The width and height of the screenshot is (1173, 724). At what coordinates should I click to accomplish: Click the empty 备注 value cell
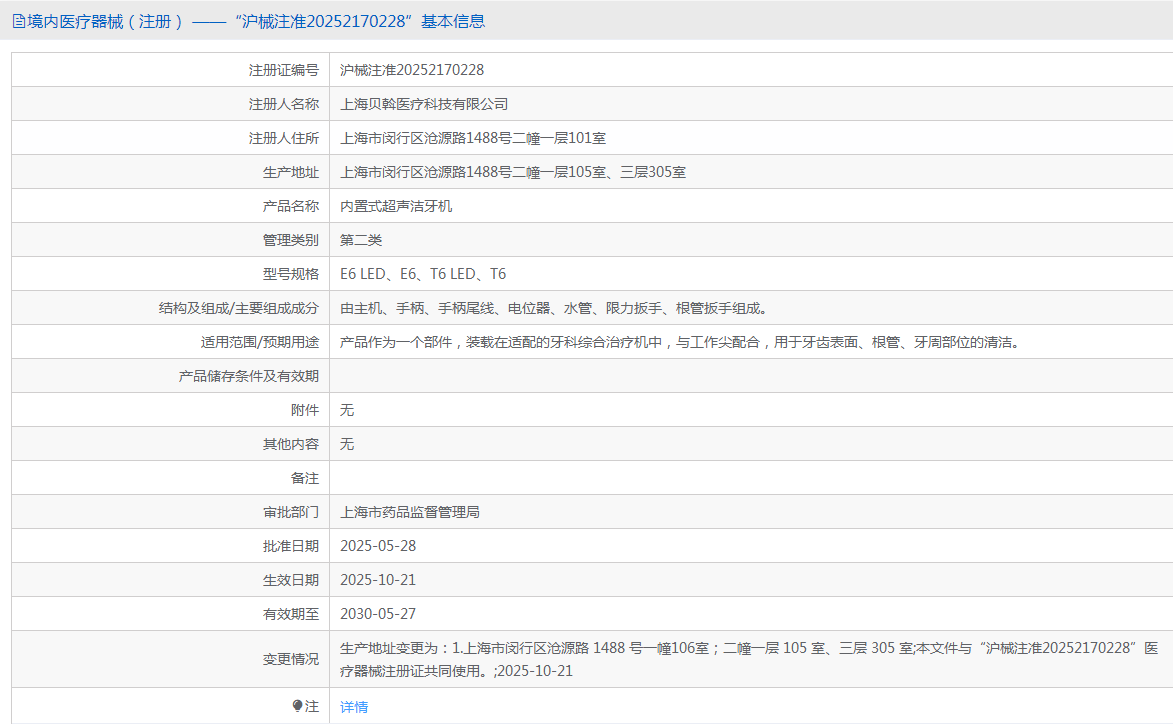(750, 478)
